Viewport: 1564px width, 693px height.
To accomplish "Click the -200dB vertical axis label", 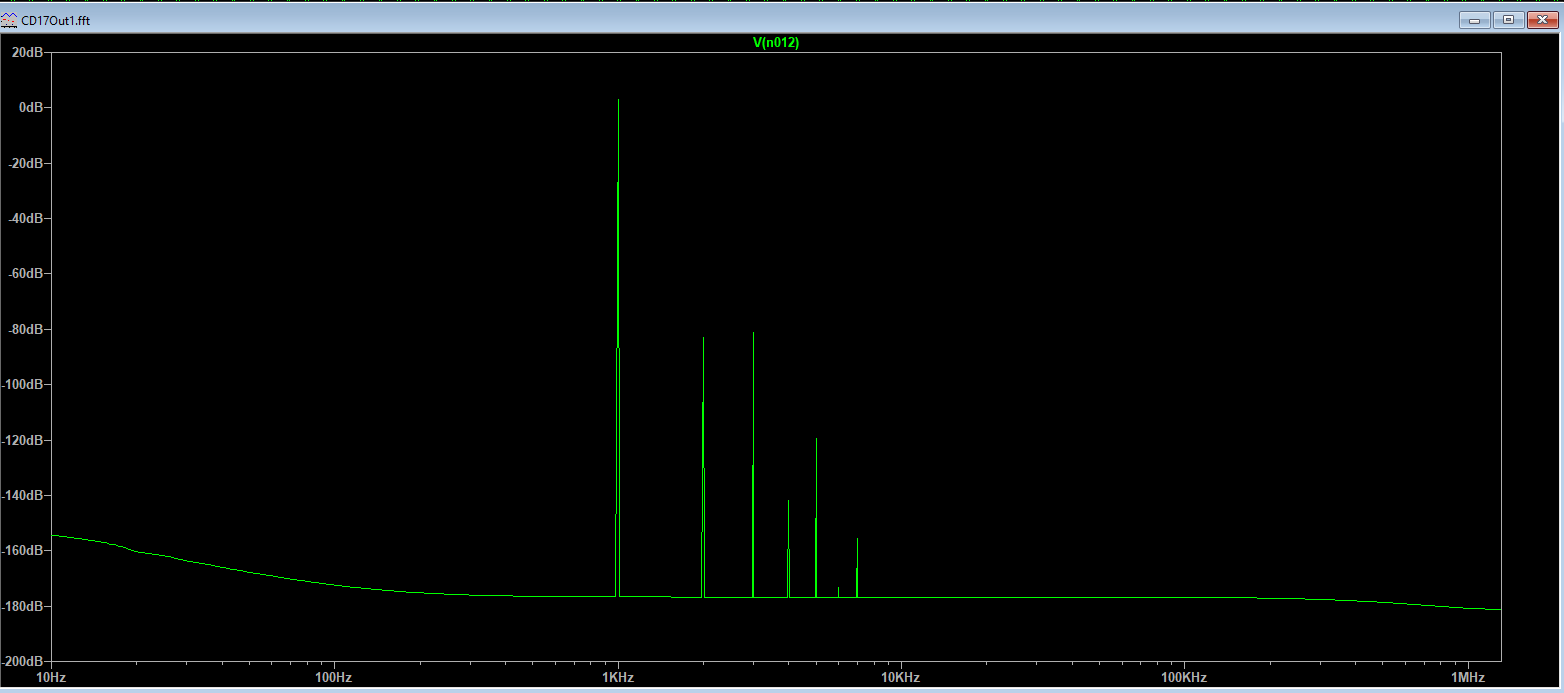I will tap(22, 662).
